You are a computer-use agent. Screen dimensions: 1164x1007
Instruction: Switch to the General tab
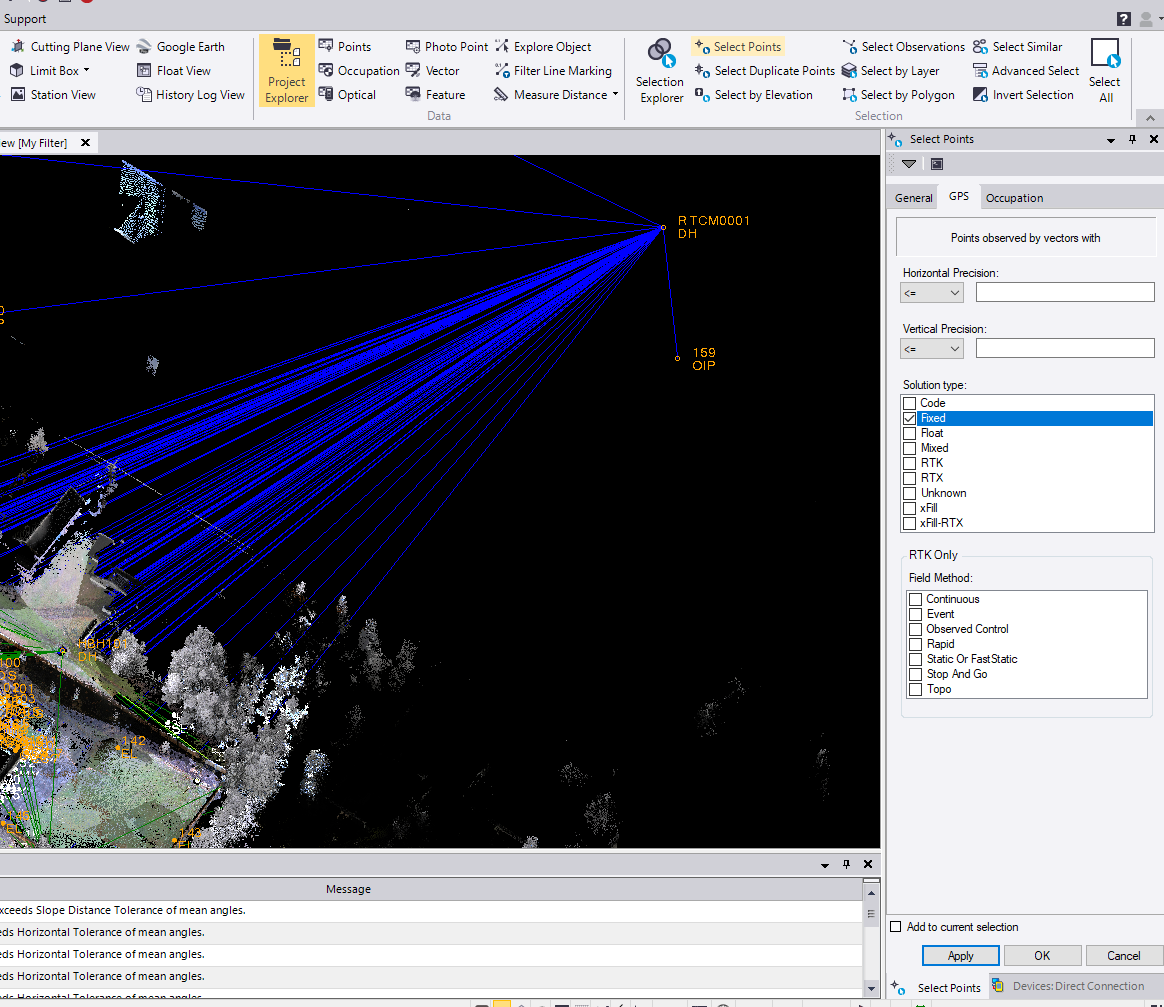[x=913, y=198]
